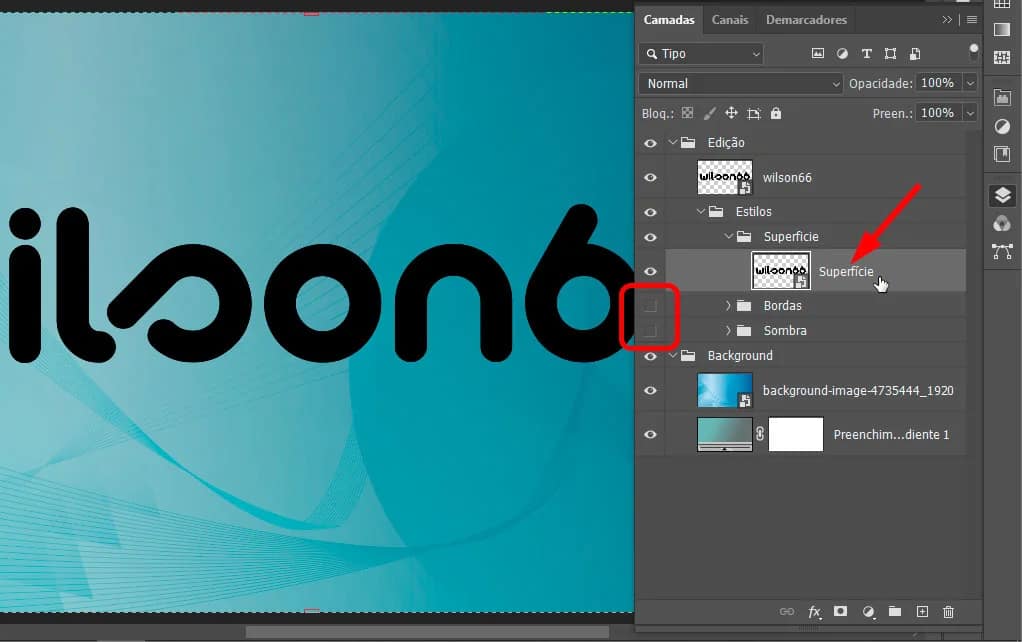Show the hidden Bordas group layer
Viewport: 1022px width, 642px height.
coord(651,305)
